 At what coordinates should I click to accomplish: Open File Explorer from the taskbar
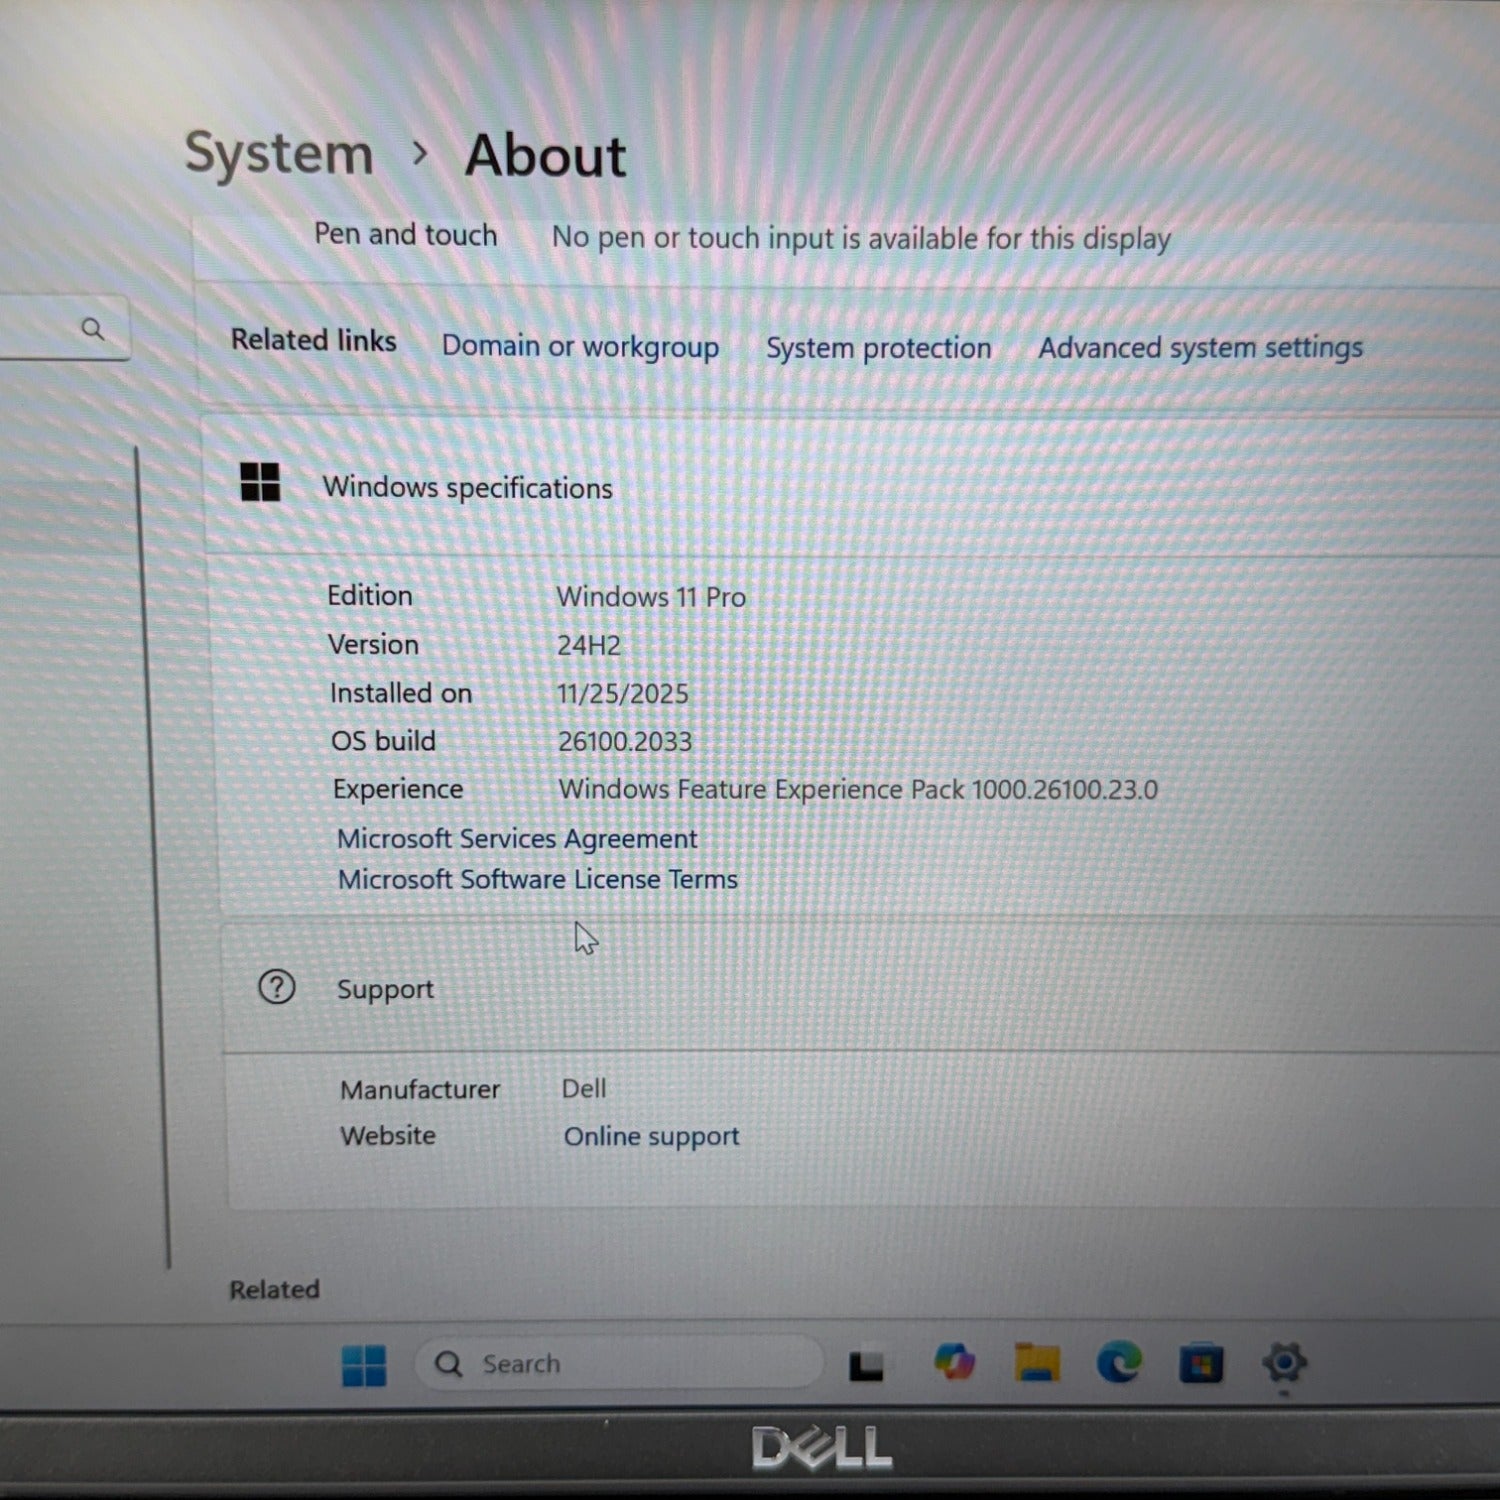point(1037,1363)
